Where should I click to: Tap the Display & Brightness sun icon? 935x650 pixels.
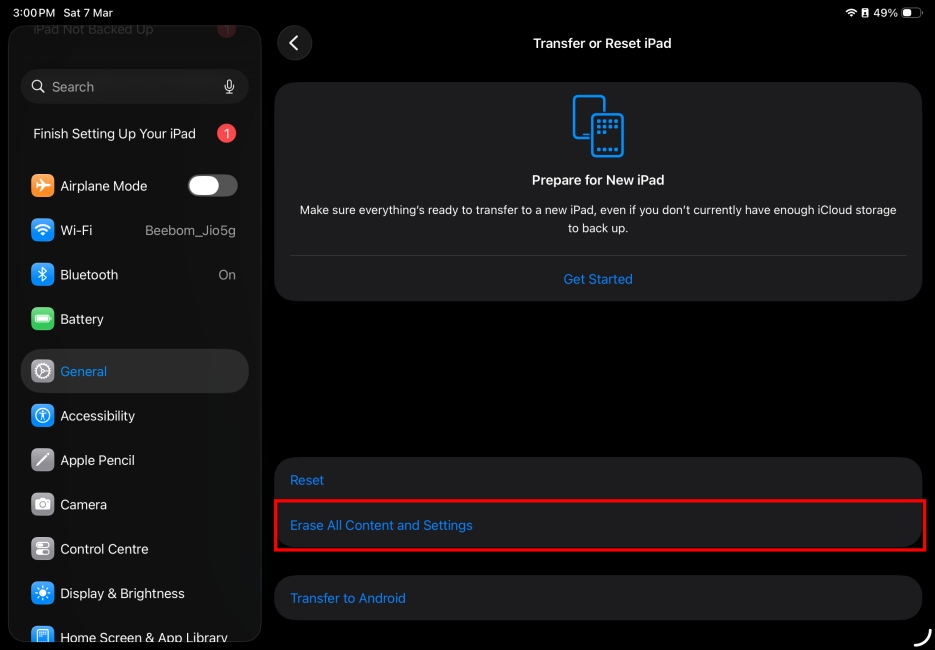point(41,593)
